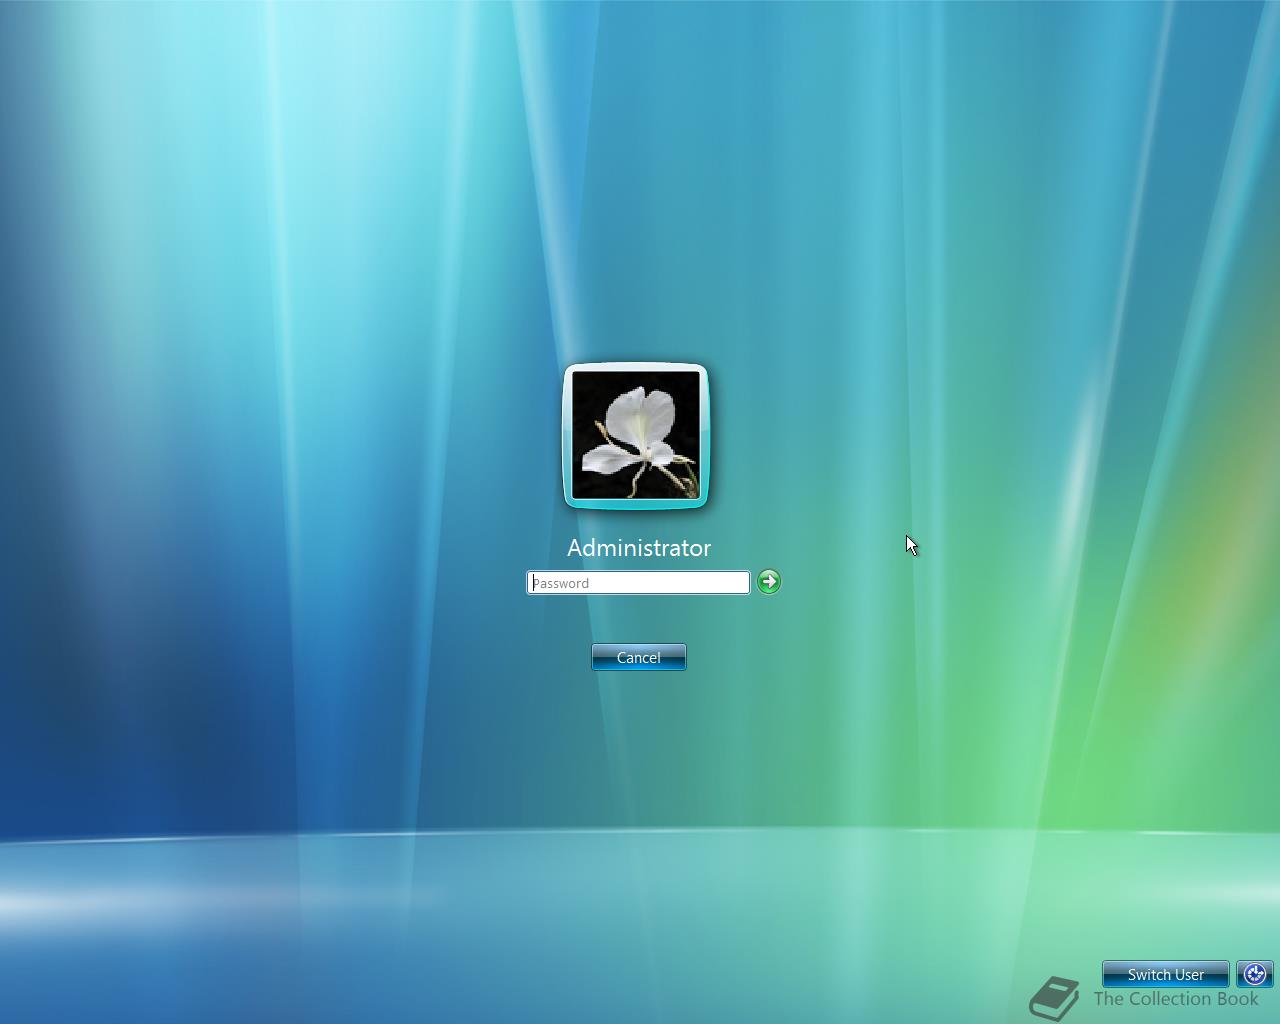Click the Cancel button
This screenshot has height=1024, width=1280.
pos(639,657)
